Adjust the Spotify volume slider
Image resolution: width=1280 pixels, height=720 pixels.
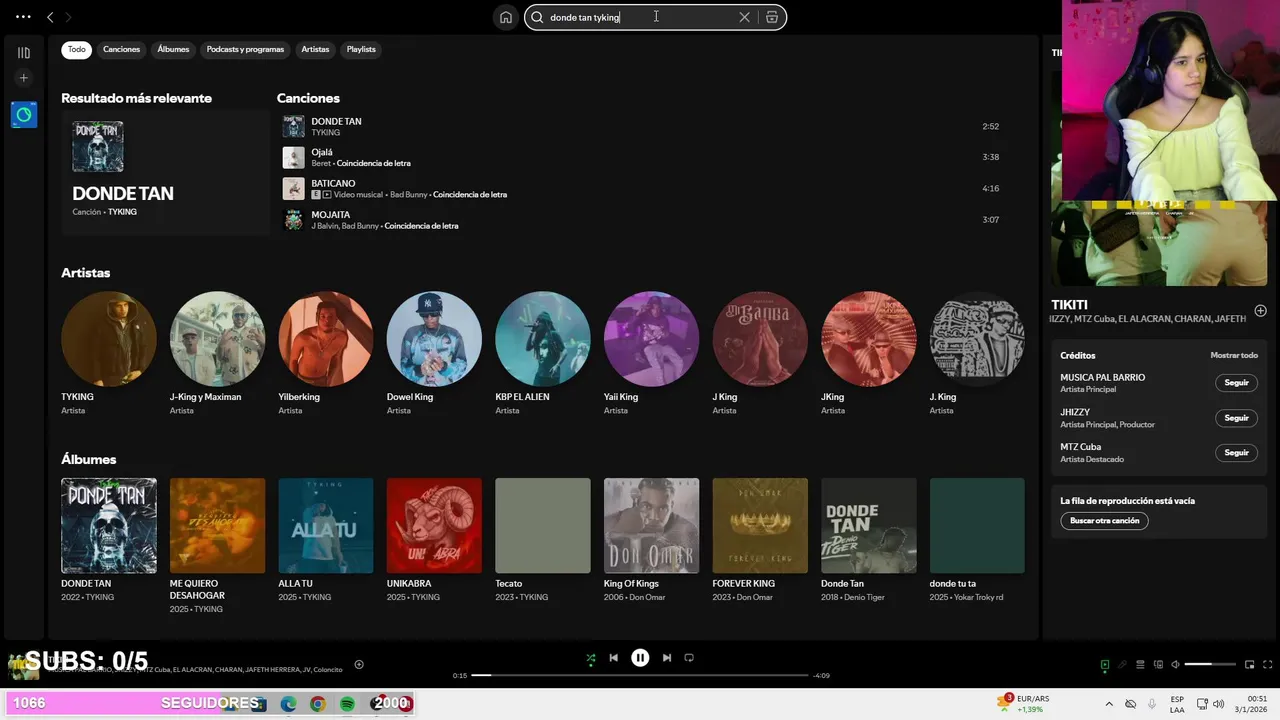pyautogui.click(x=1210, y=664)
